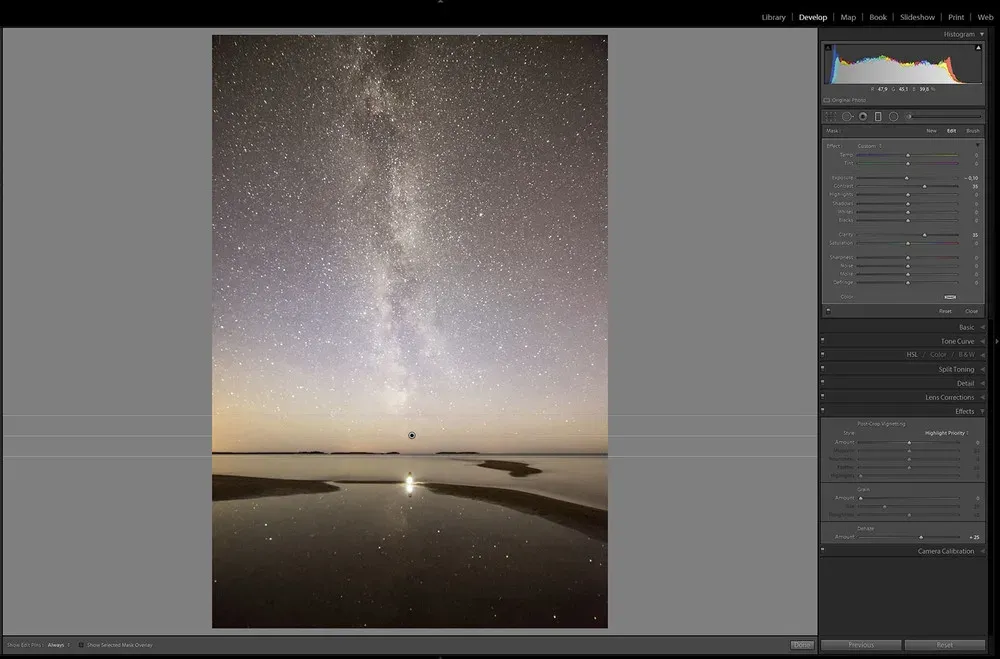The image size is (1000, 659).
Task: Expand the Lens Corrections panel
Action: tap(982, 397)
